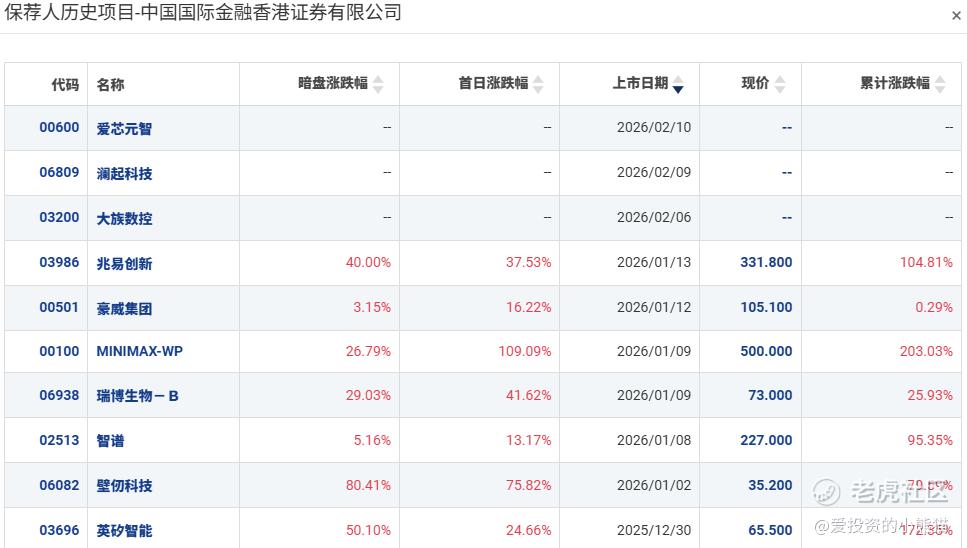Select 英矽智能 first-day gain 24.66%
The height and width of the screenshot is (548, 967).
coord(529,531)
